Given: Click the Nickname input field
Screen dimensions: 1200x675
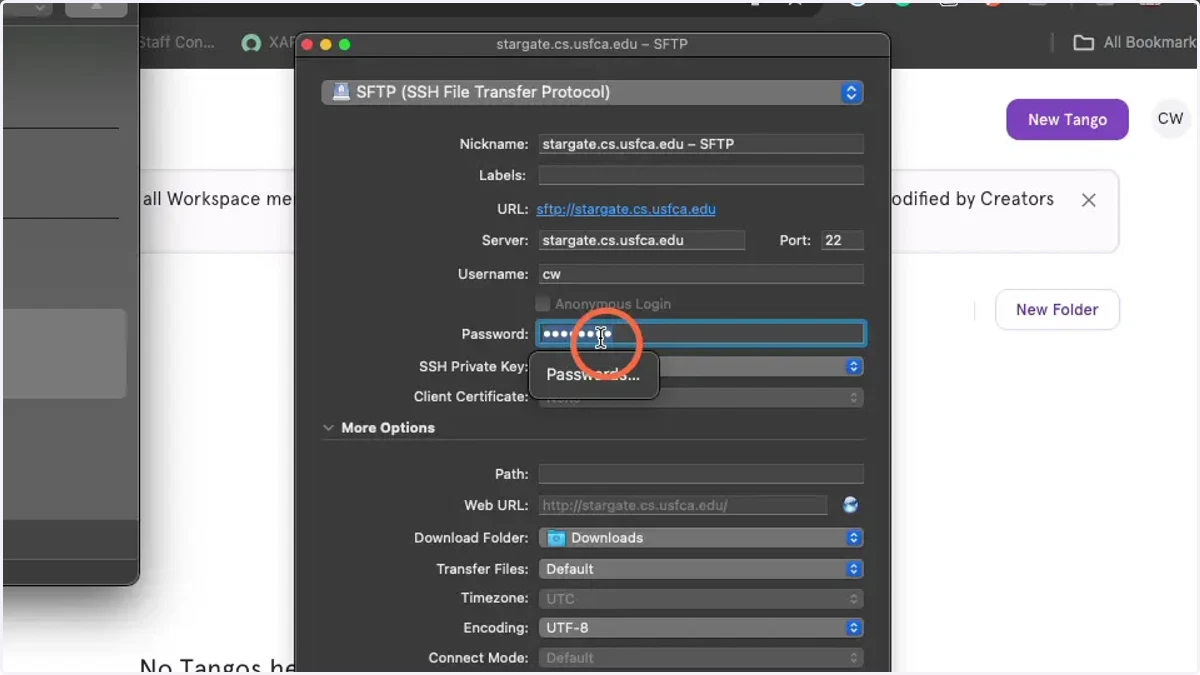Looking at the screenshot, I should pyautogui.click(x=700, y=144).
